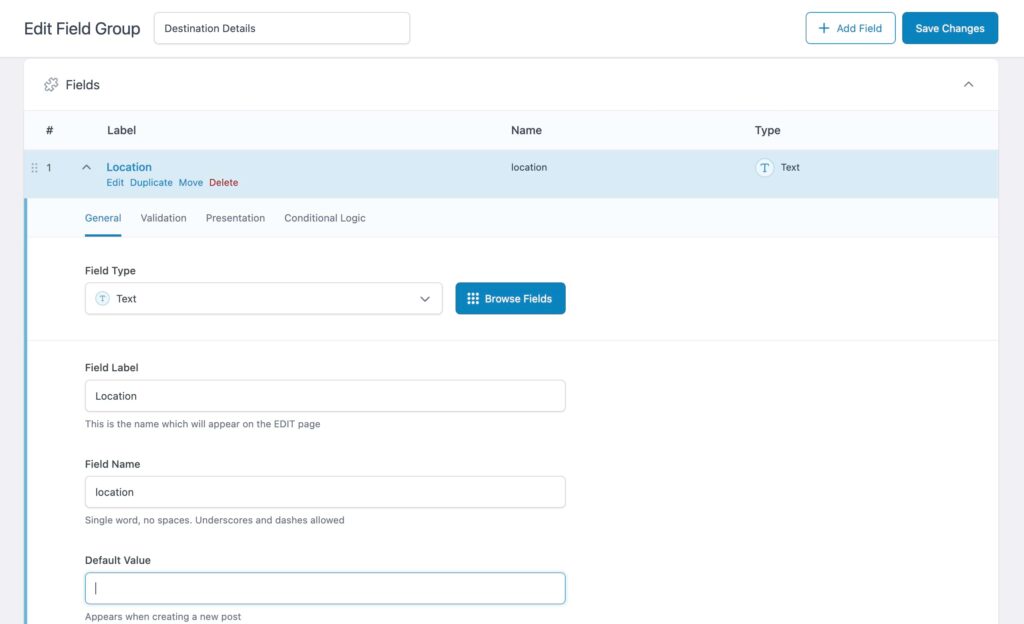The height and width of the screenshot is (624, 1024).
Task: Click the Label column header
Action: click(x=121, y=130)
